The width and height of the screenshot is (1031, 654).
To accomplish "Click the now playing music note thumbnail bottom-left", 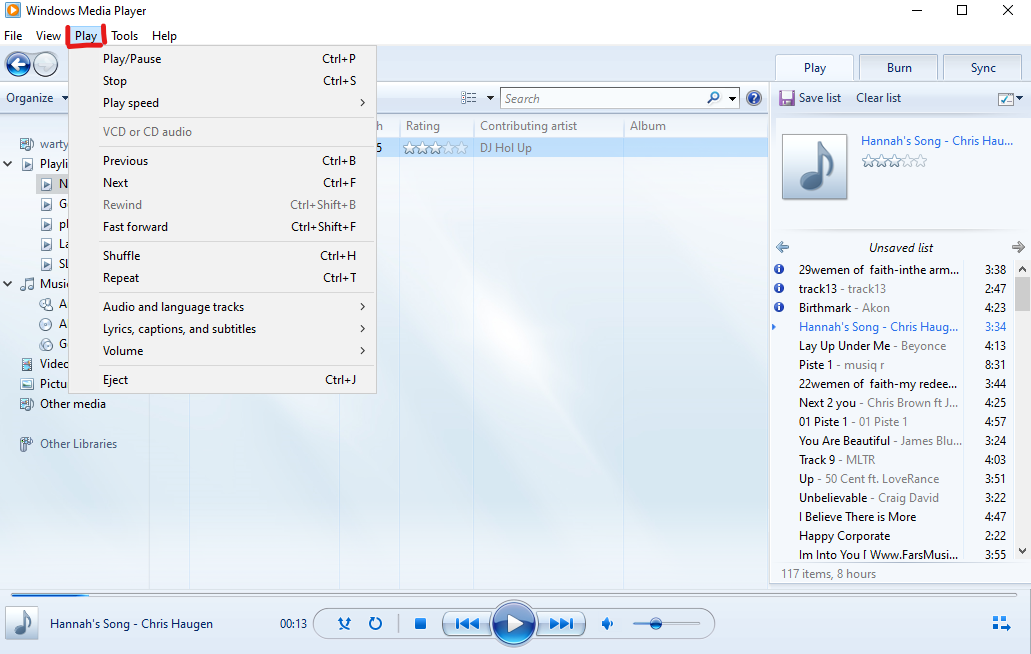I will click(22, 623).
